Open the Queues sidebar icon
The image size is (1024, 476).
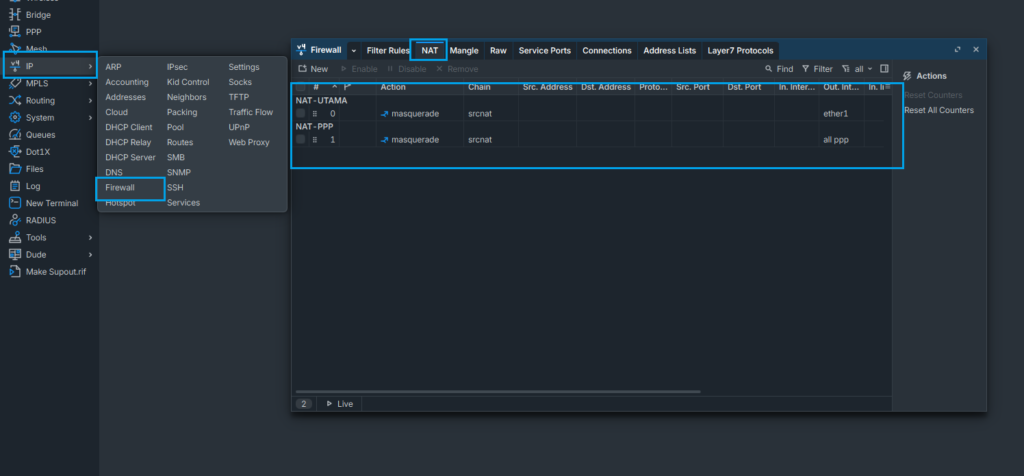point(14,135)
